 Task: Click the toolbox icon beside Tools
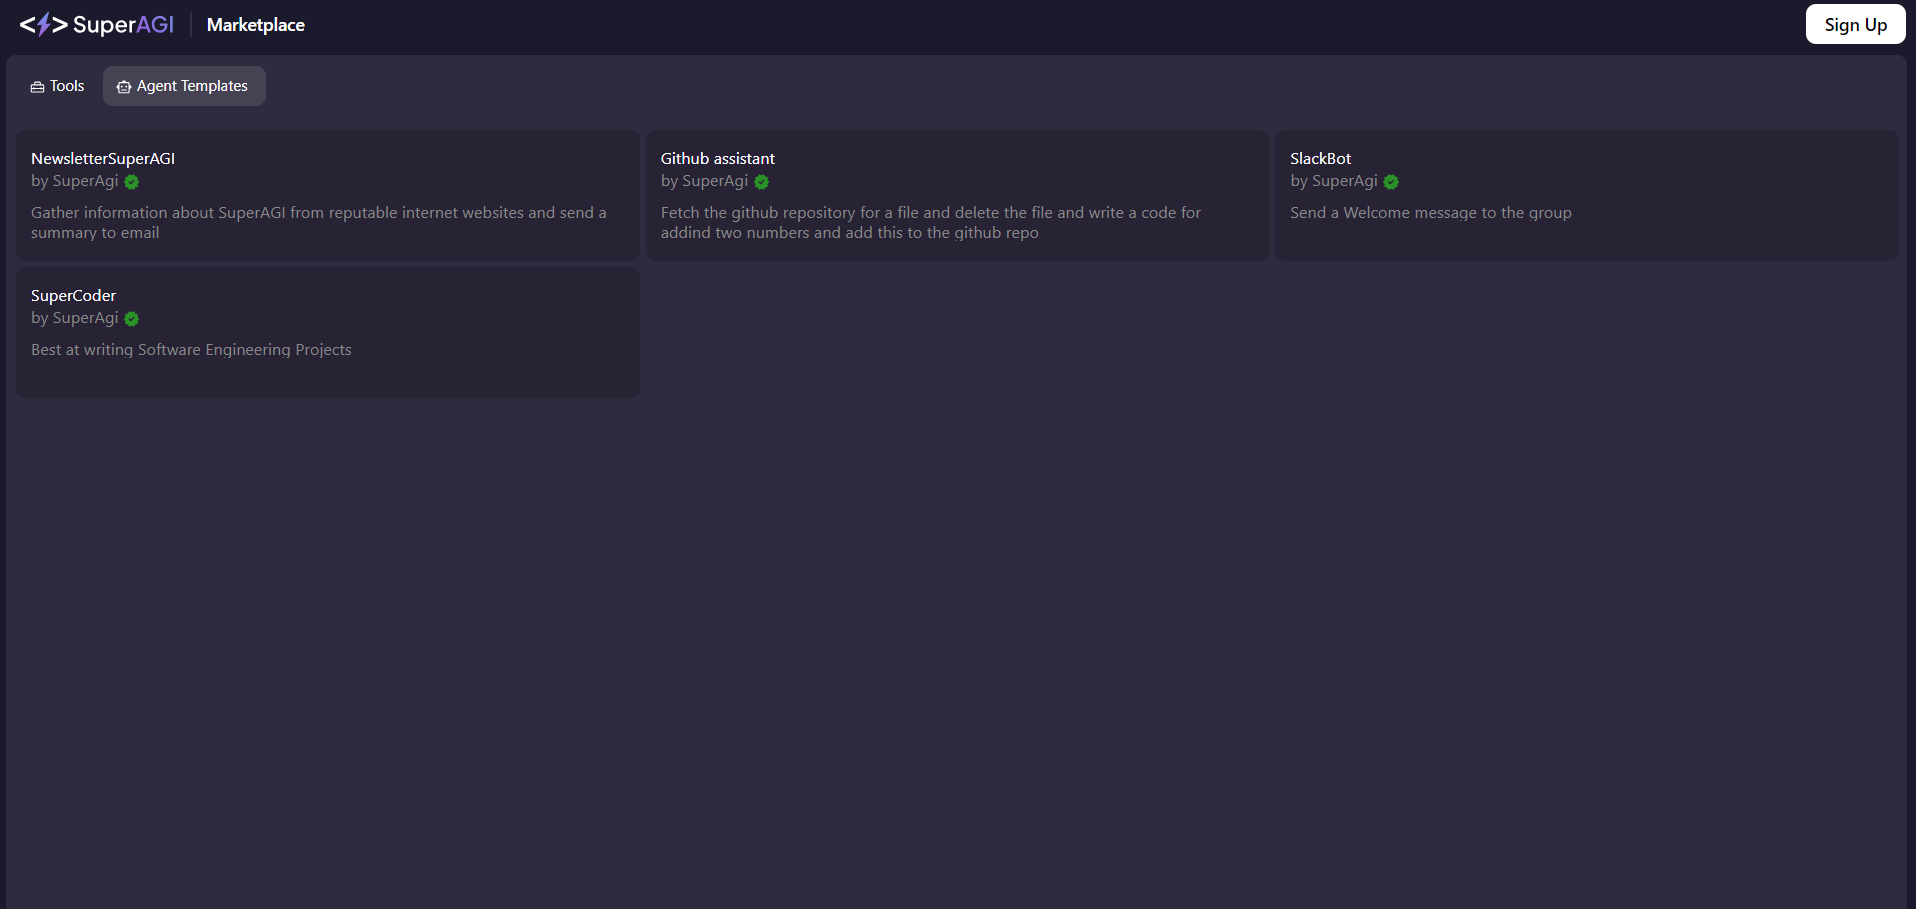[x=37, y=87]
